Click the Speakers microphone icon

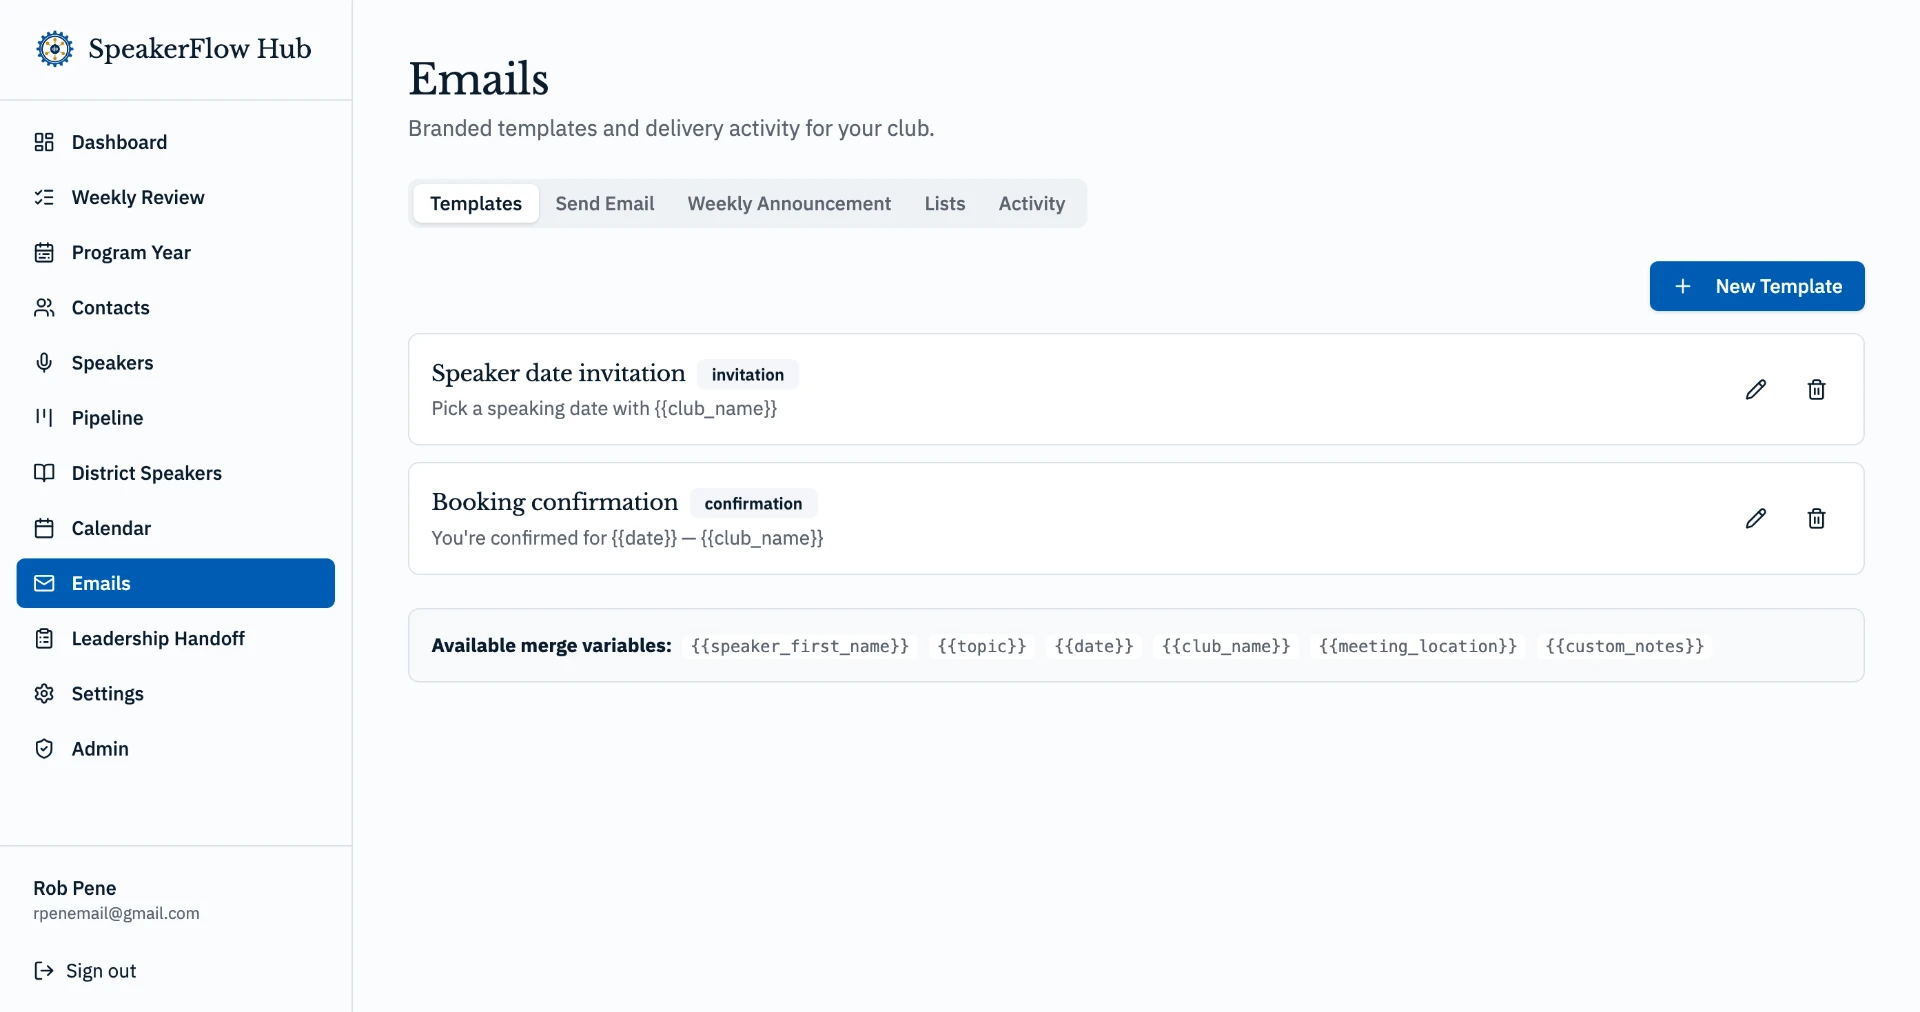pos(44,362)
